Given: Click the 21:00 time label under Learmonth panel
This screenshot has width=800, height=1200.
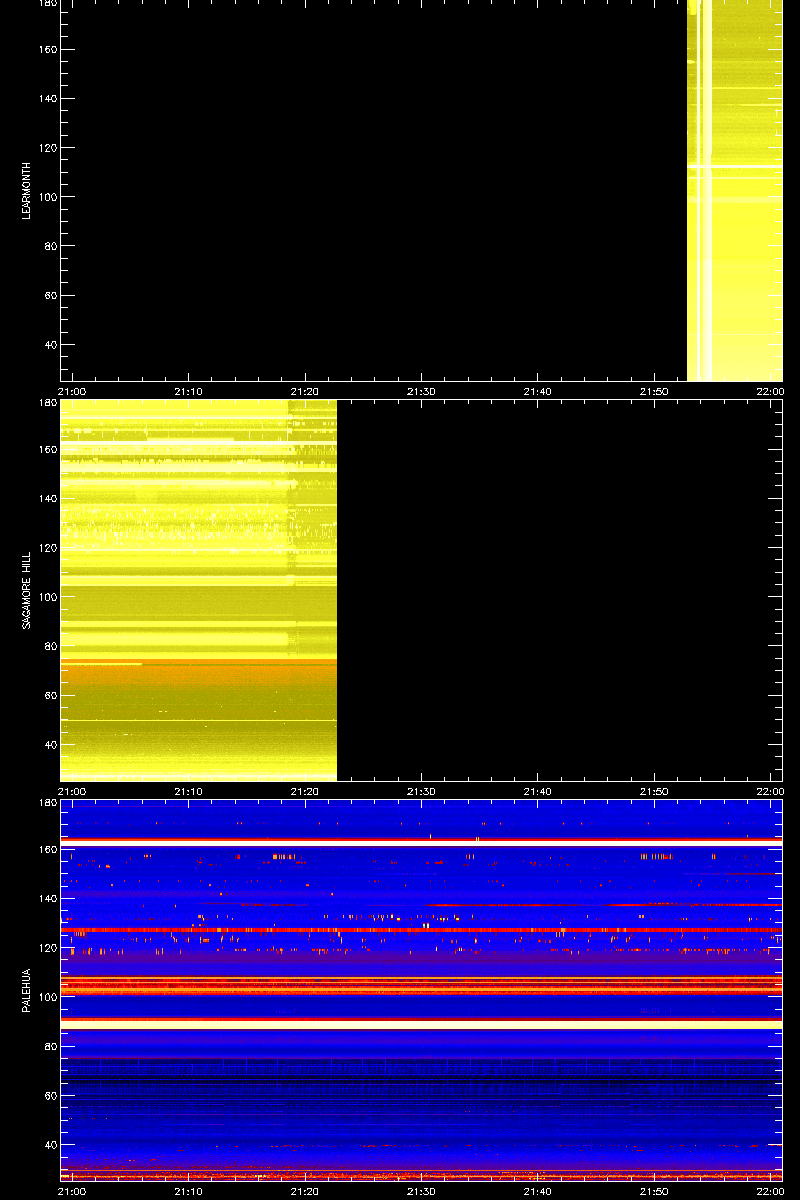Looking at the screenshot, I should [72, 391].
